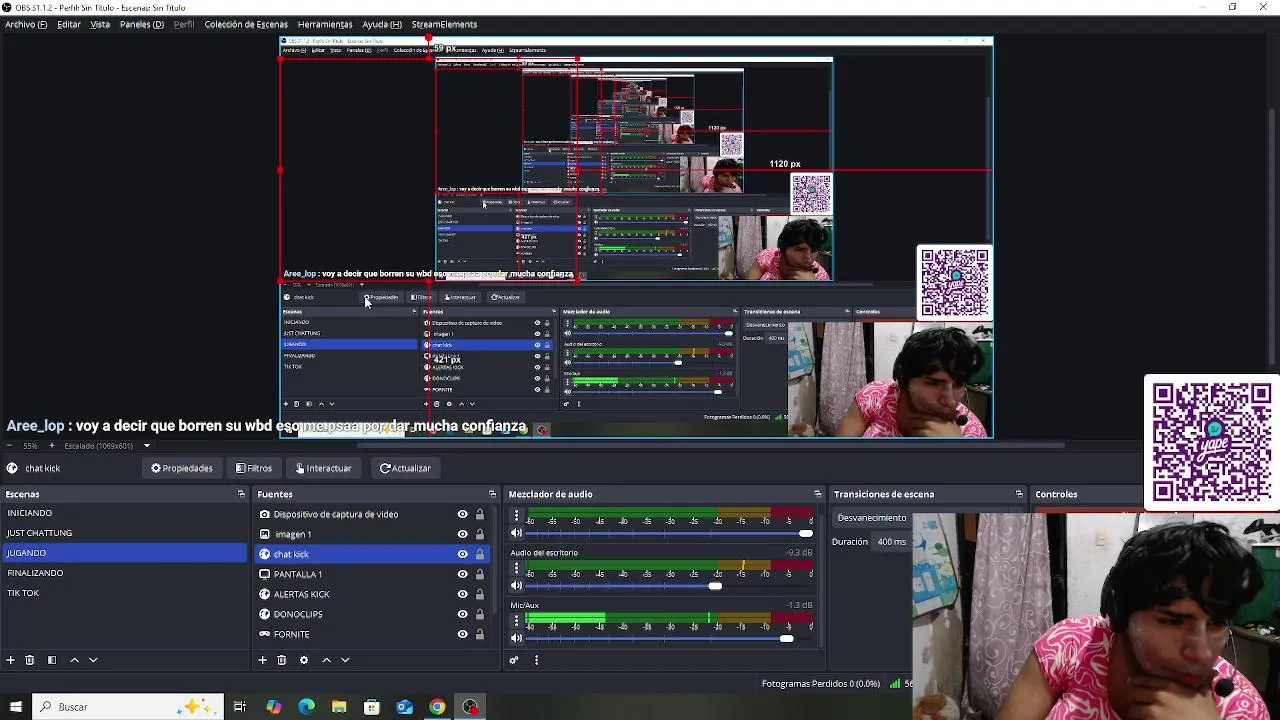The height and width of the screenshot is (720, 1280).
Task: Toggle visibility of imagen 1 source
Action: click(462, 534)
